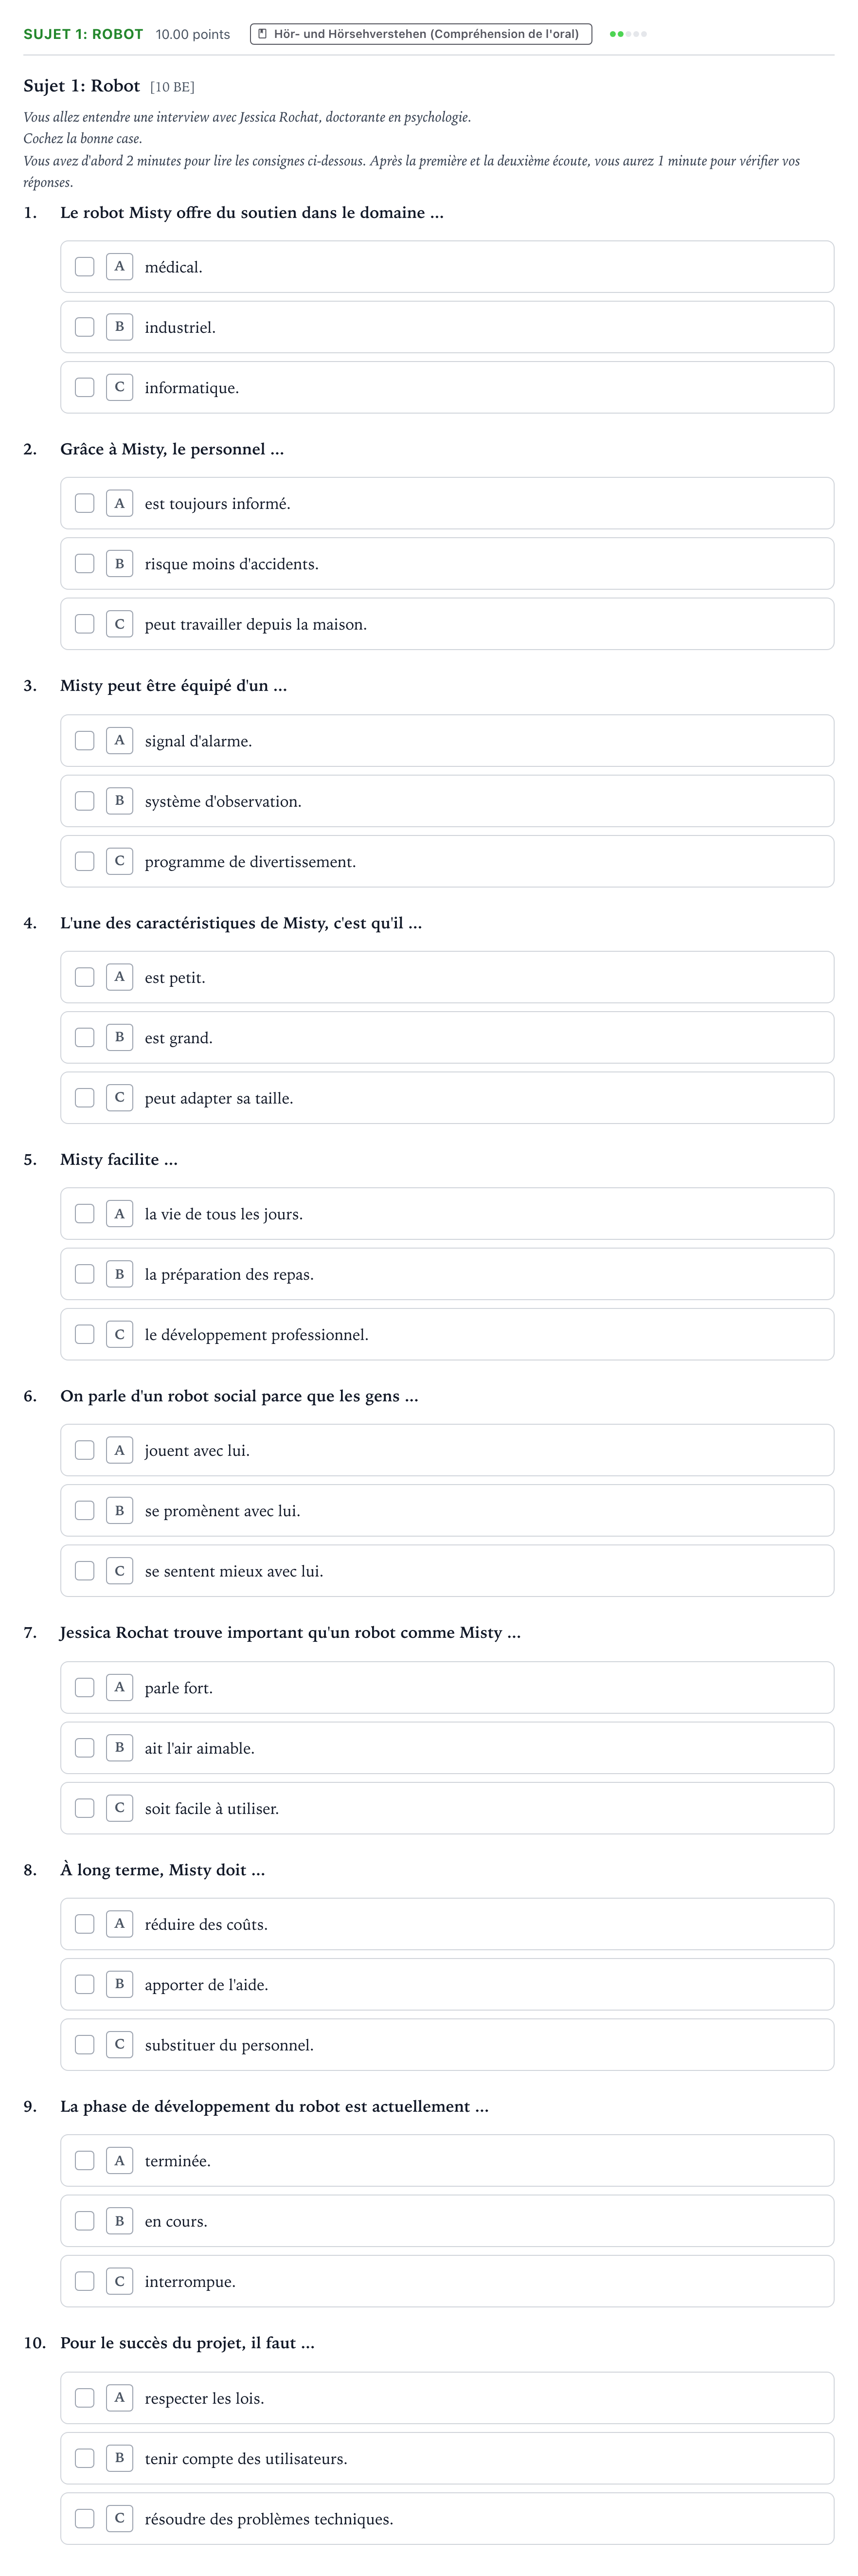Tick checkbox next to 'risque moins d'accidents.'

[x=85, y=564]
